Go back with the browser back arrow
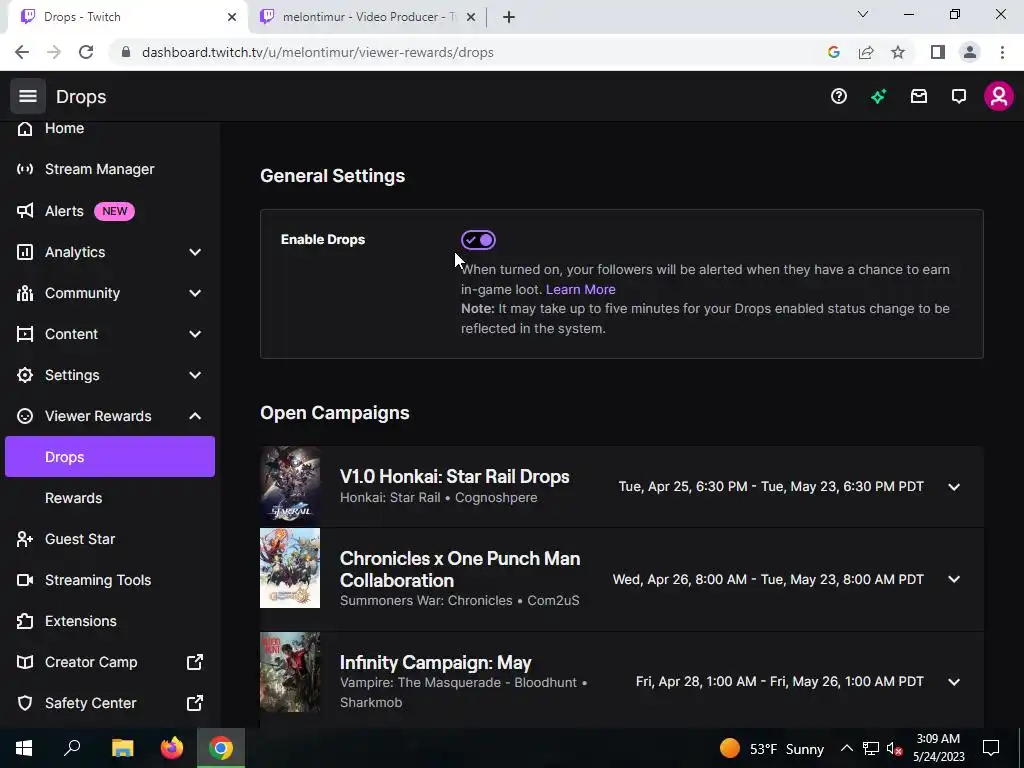This screenshot has width=1024, height=768. click(x=22, y=52)
